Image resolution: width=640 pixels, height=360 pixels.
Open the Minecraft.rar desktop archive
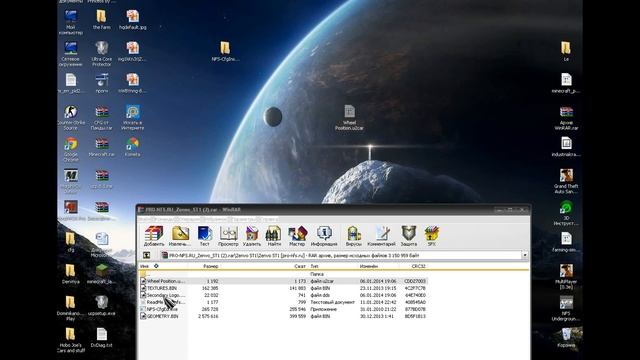(101, 147)
